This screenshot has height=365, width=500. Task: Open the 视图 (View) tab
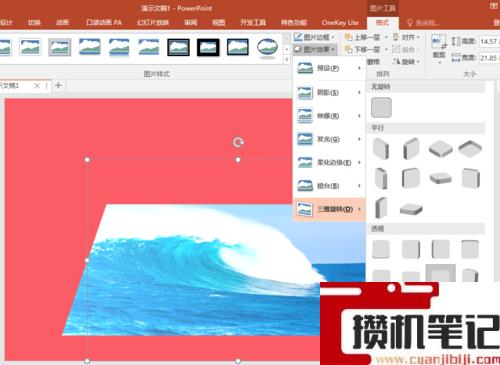tap(219, 23)
